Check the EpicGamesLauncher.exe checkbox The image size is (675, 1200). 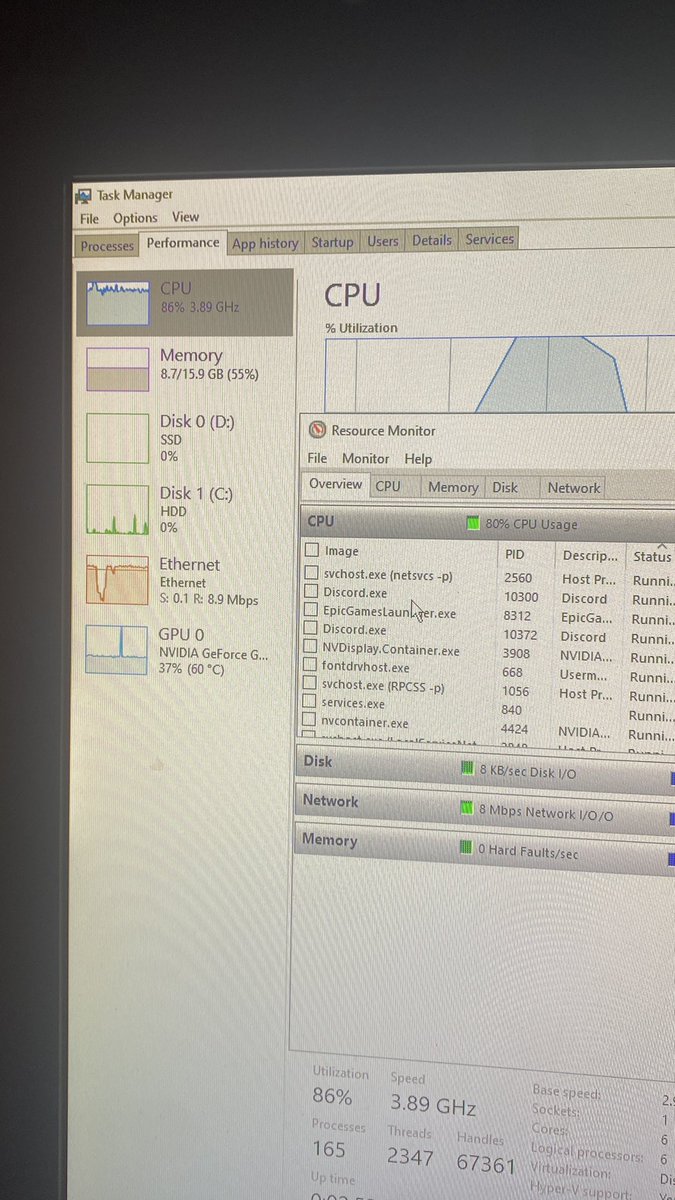coord(311,611)
